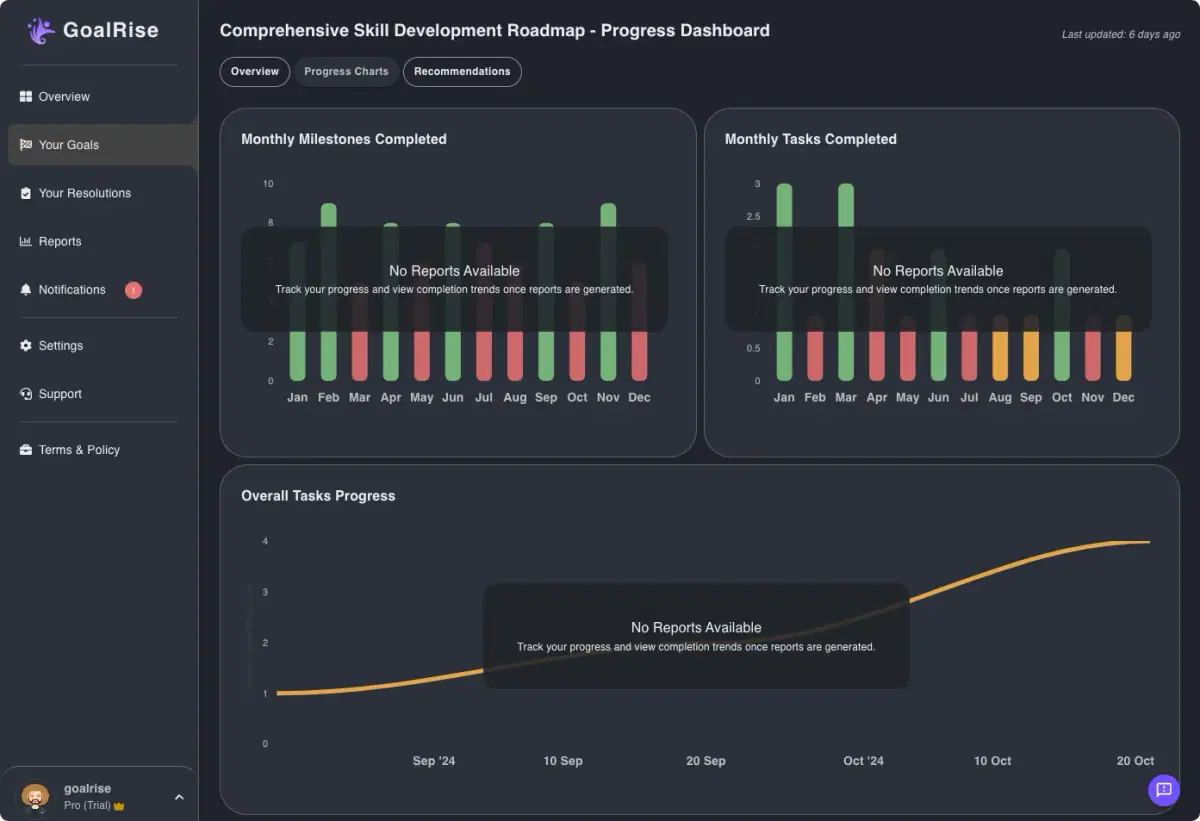Image resolution: width=1200 pixels, height=821 pixels.
Task: Click No Reports Available in Overall Tasks Progress
Action: (x=696, y=628)
